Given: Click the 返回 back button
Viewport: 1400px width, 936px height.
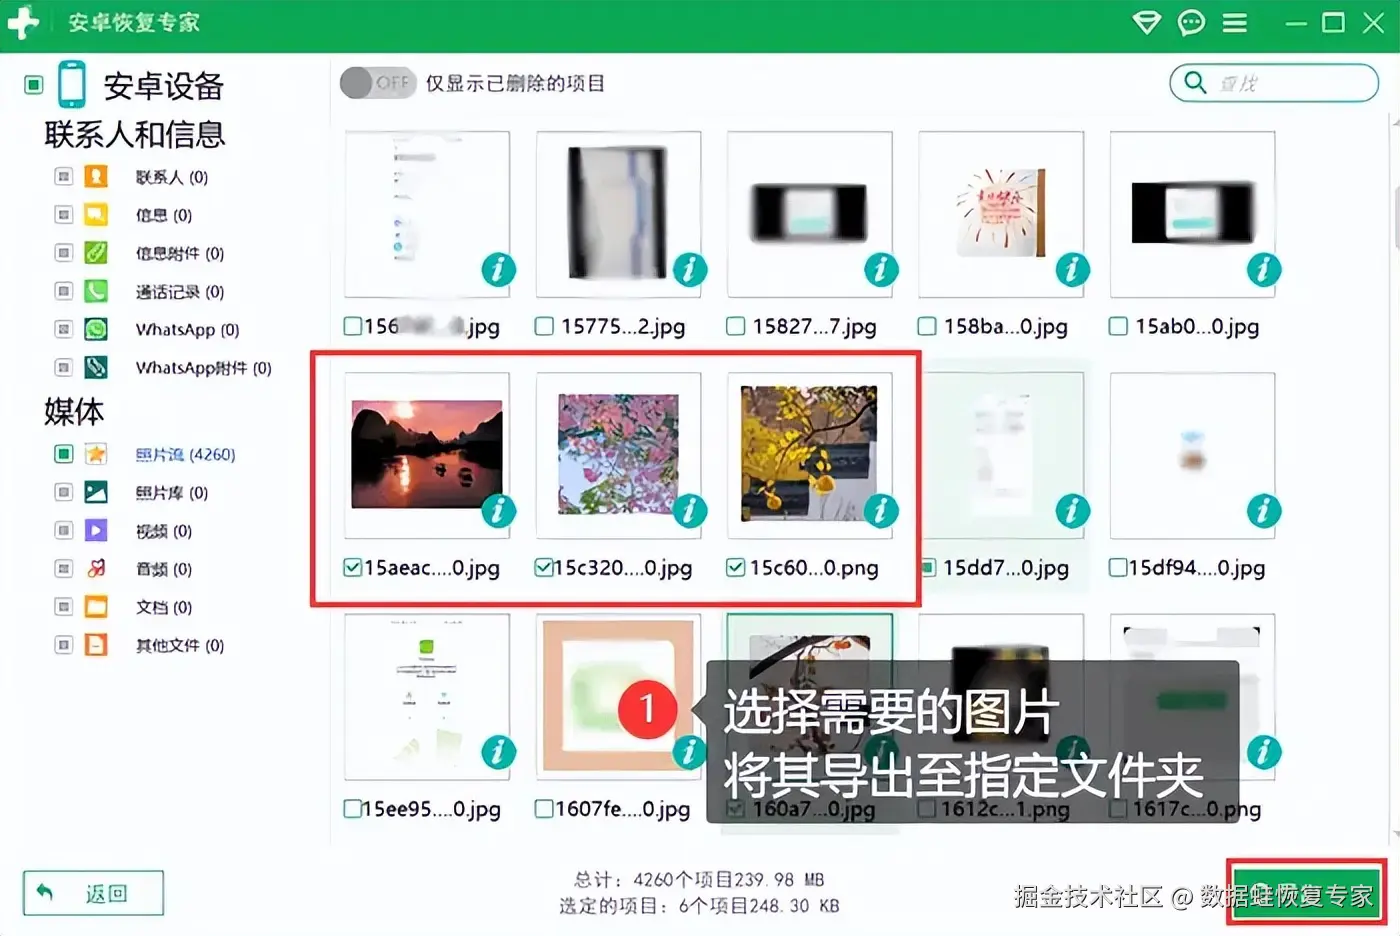Looking at the screenshot, I should coord(93,893).
